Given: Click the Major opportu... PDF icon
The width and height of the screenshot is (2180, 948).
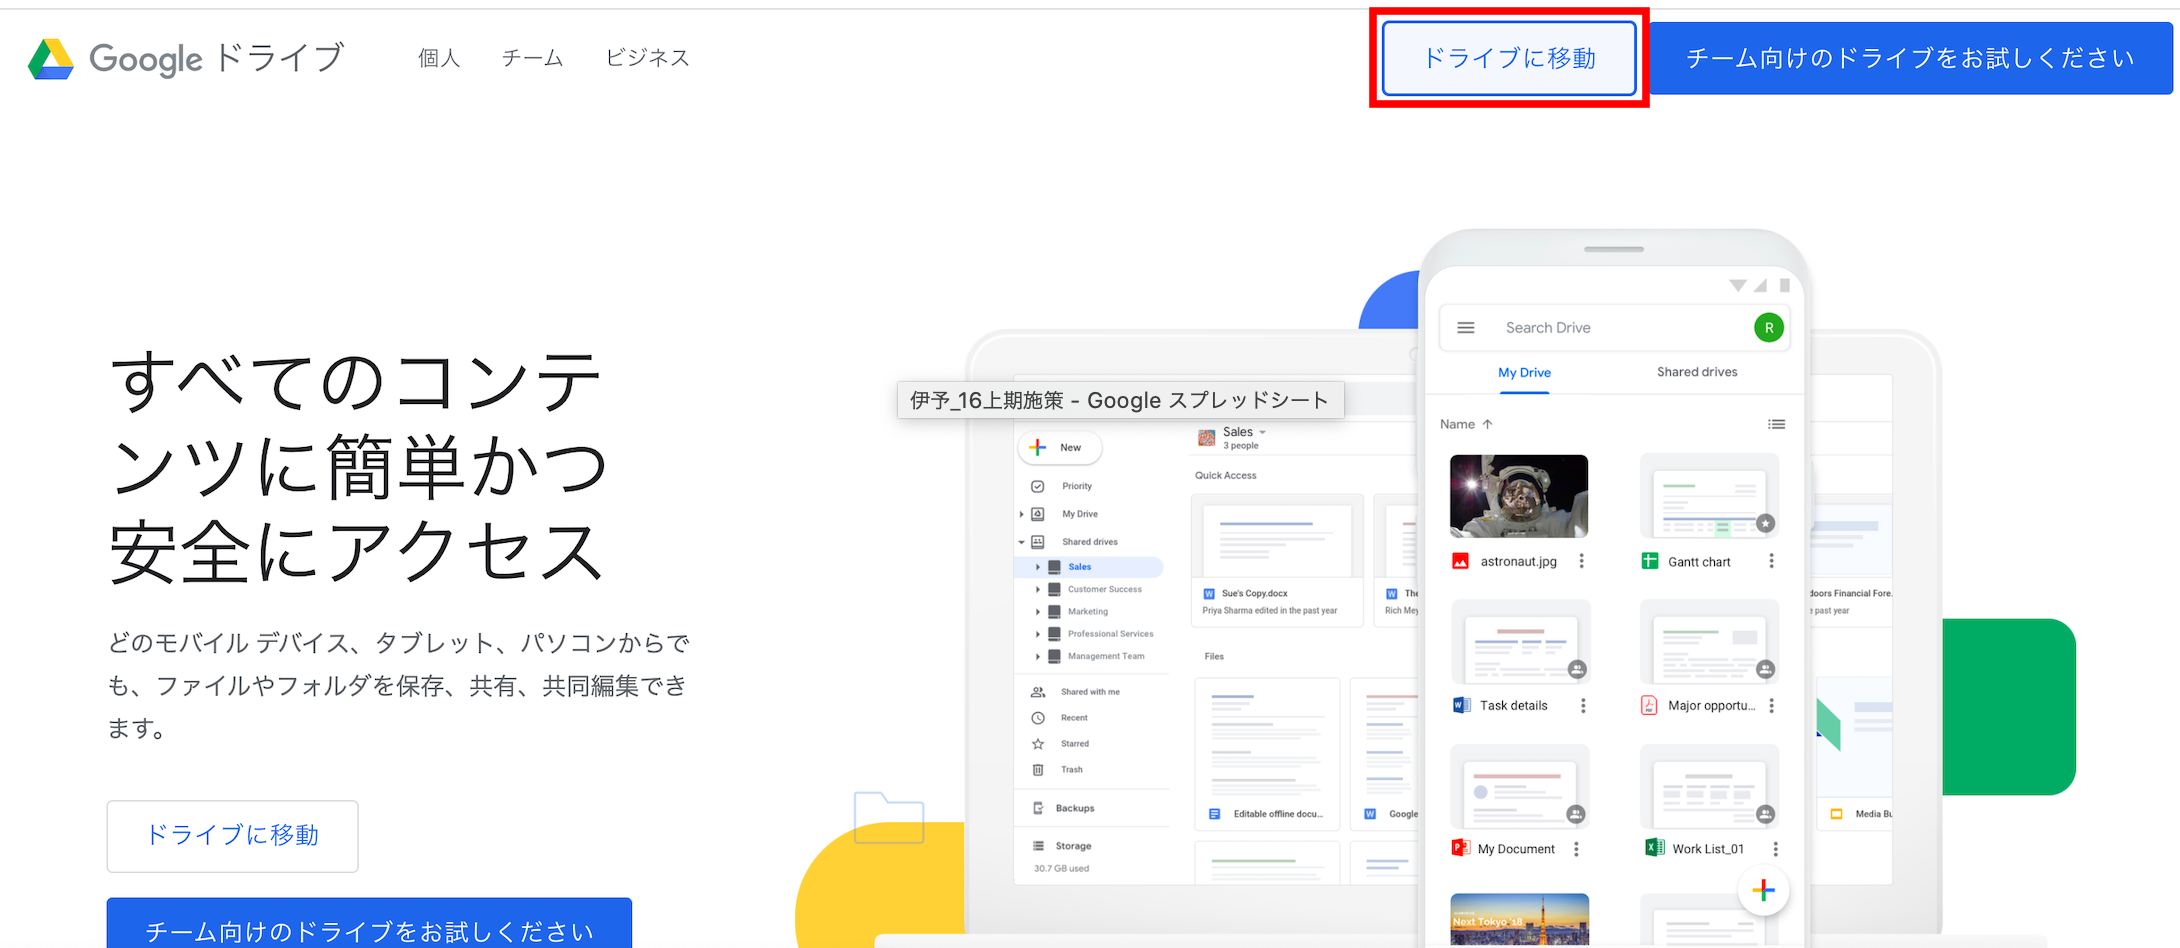Looking at the screenshot, I should coord(1649,705).
